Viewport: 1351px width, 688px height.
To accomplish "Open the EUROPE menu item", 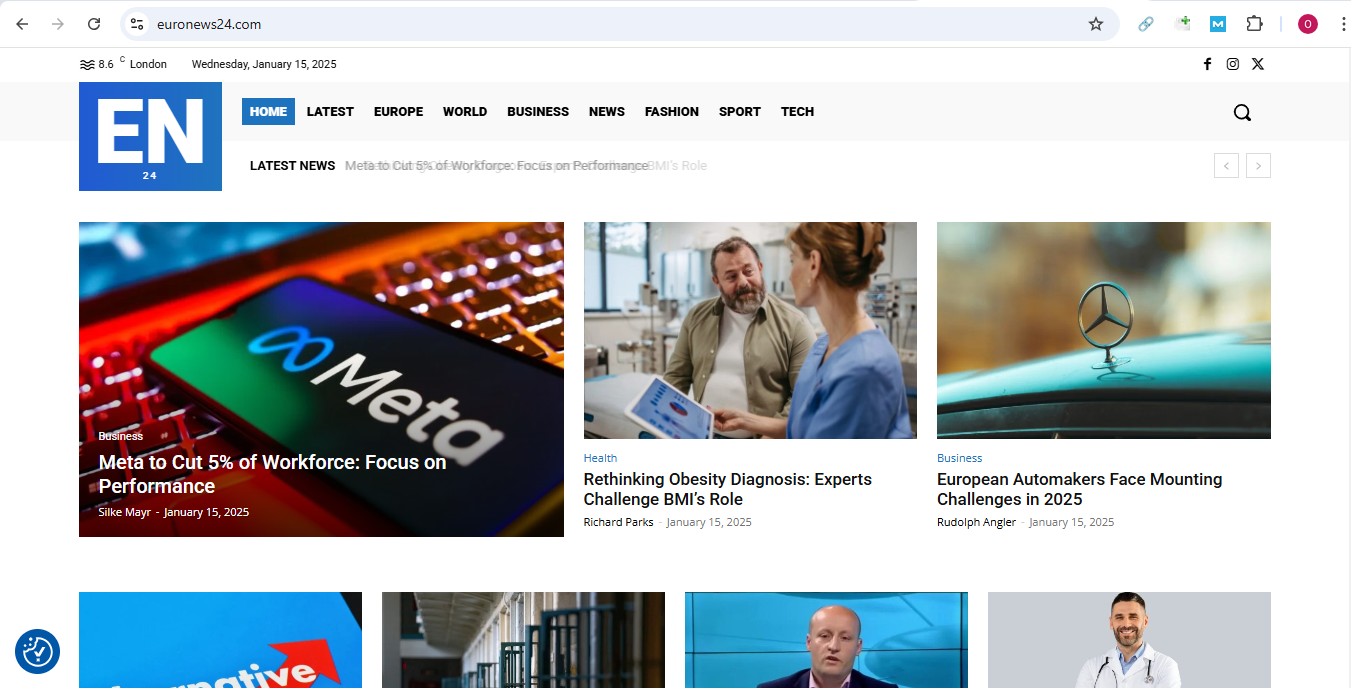I will pyautogui.click(x=398, y=112).
